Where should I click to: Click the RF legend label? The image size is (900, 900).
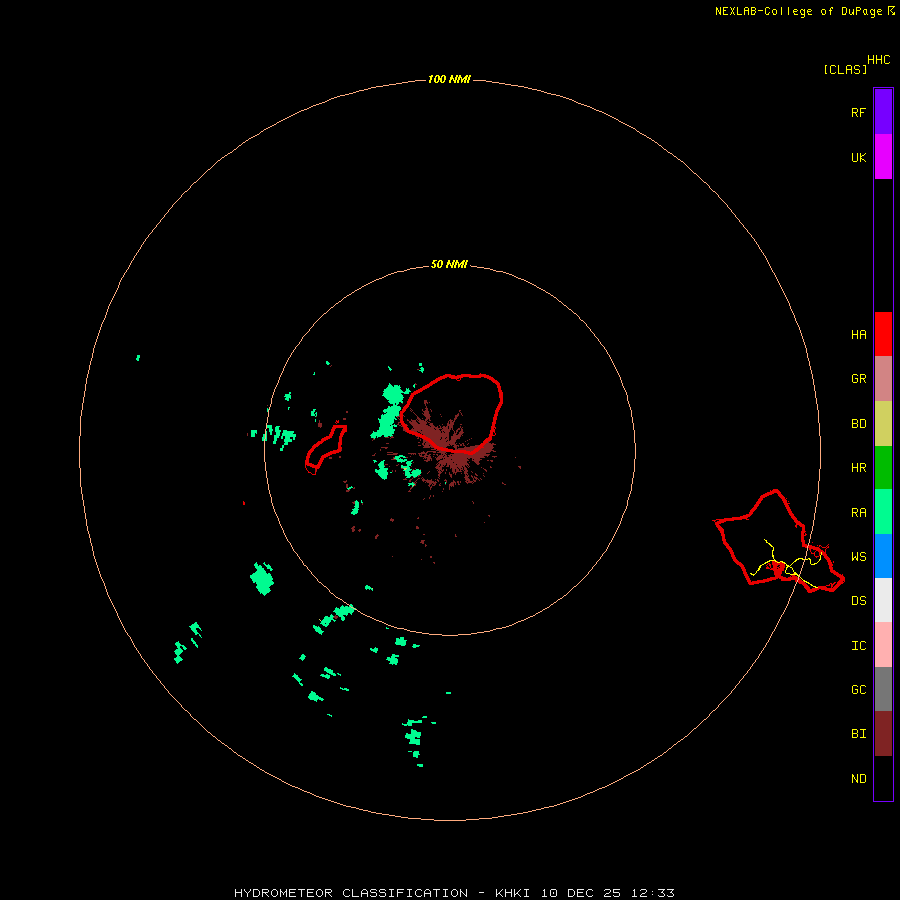coord(859,112)
